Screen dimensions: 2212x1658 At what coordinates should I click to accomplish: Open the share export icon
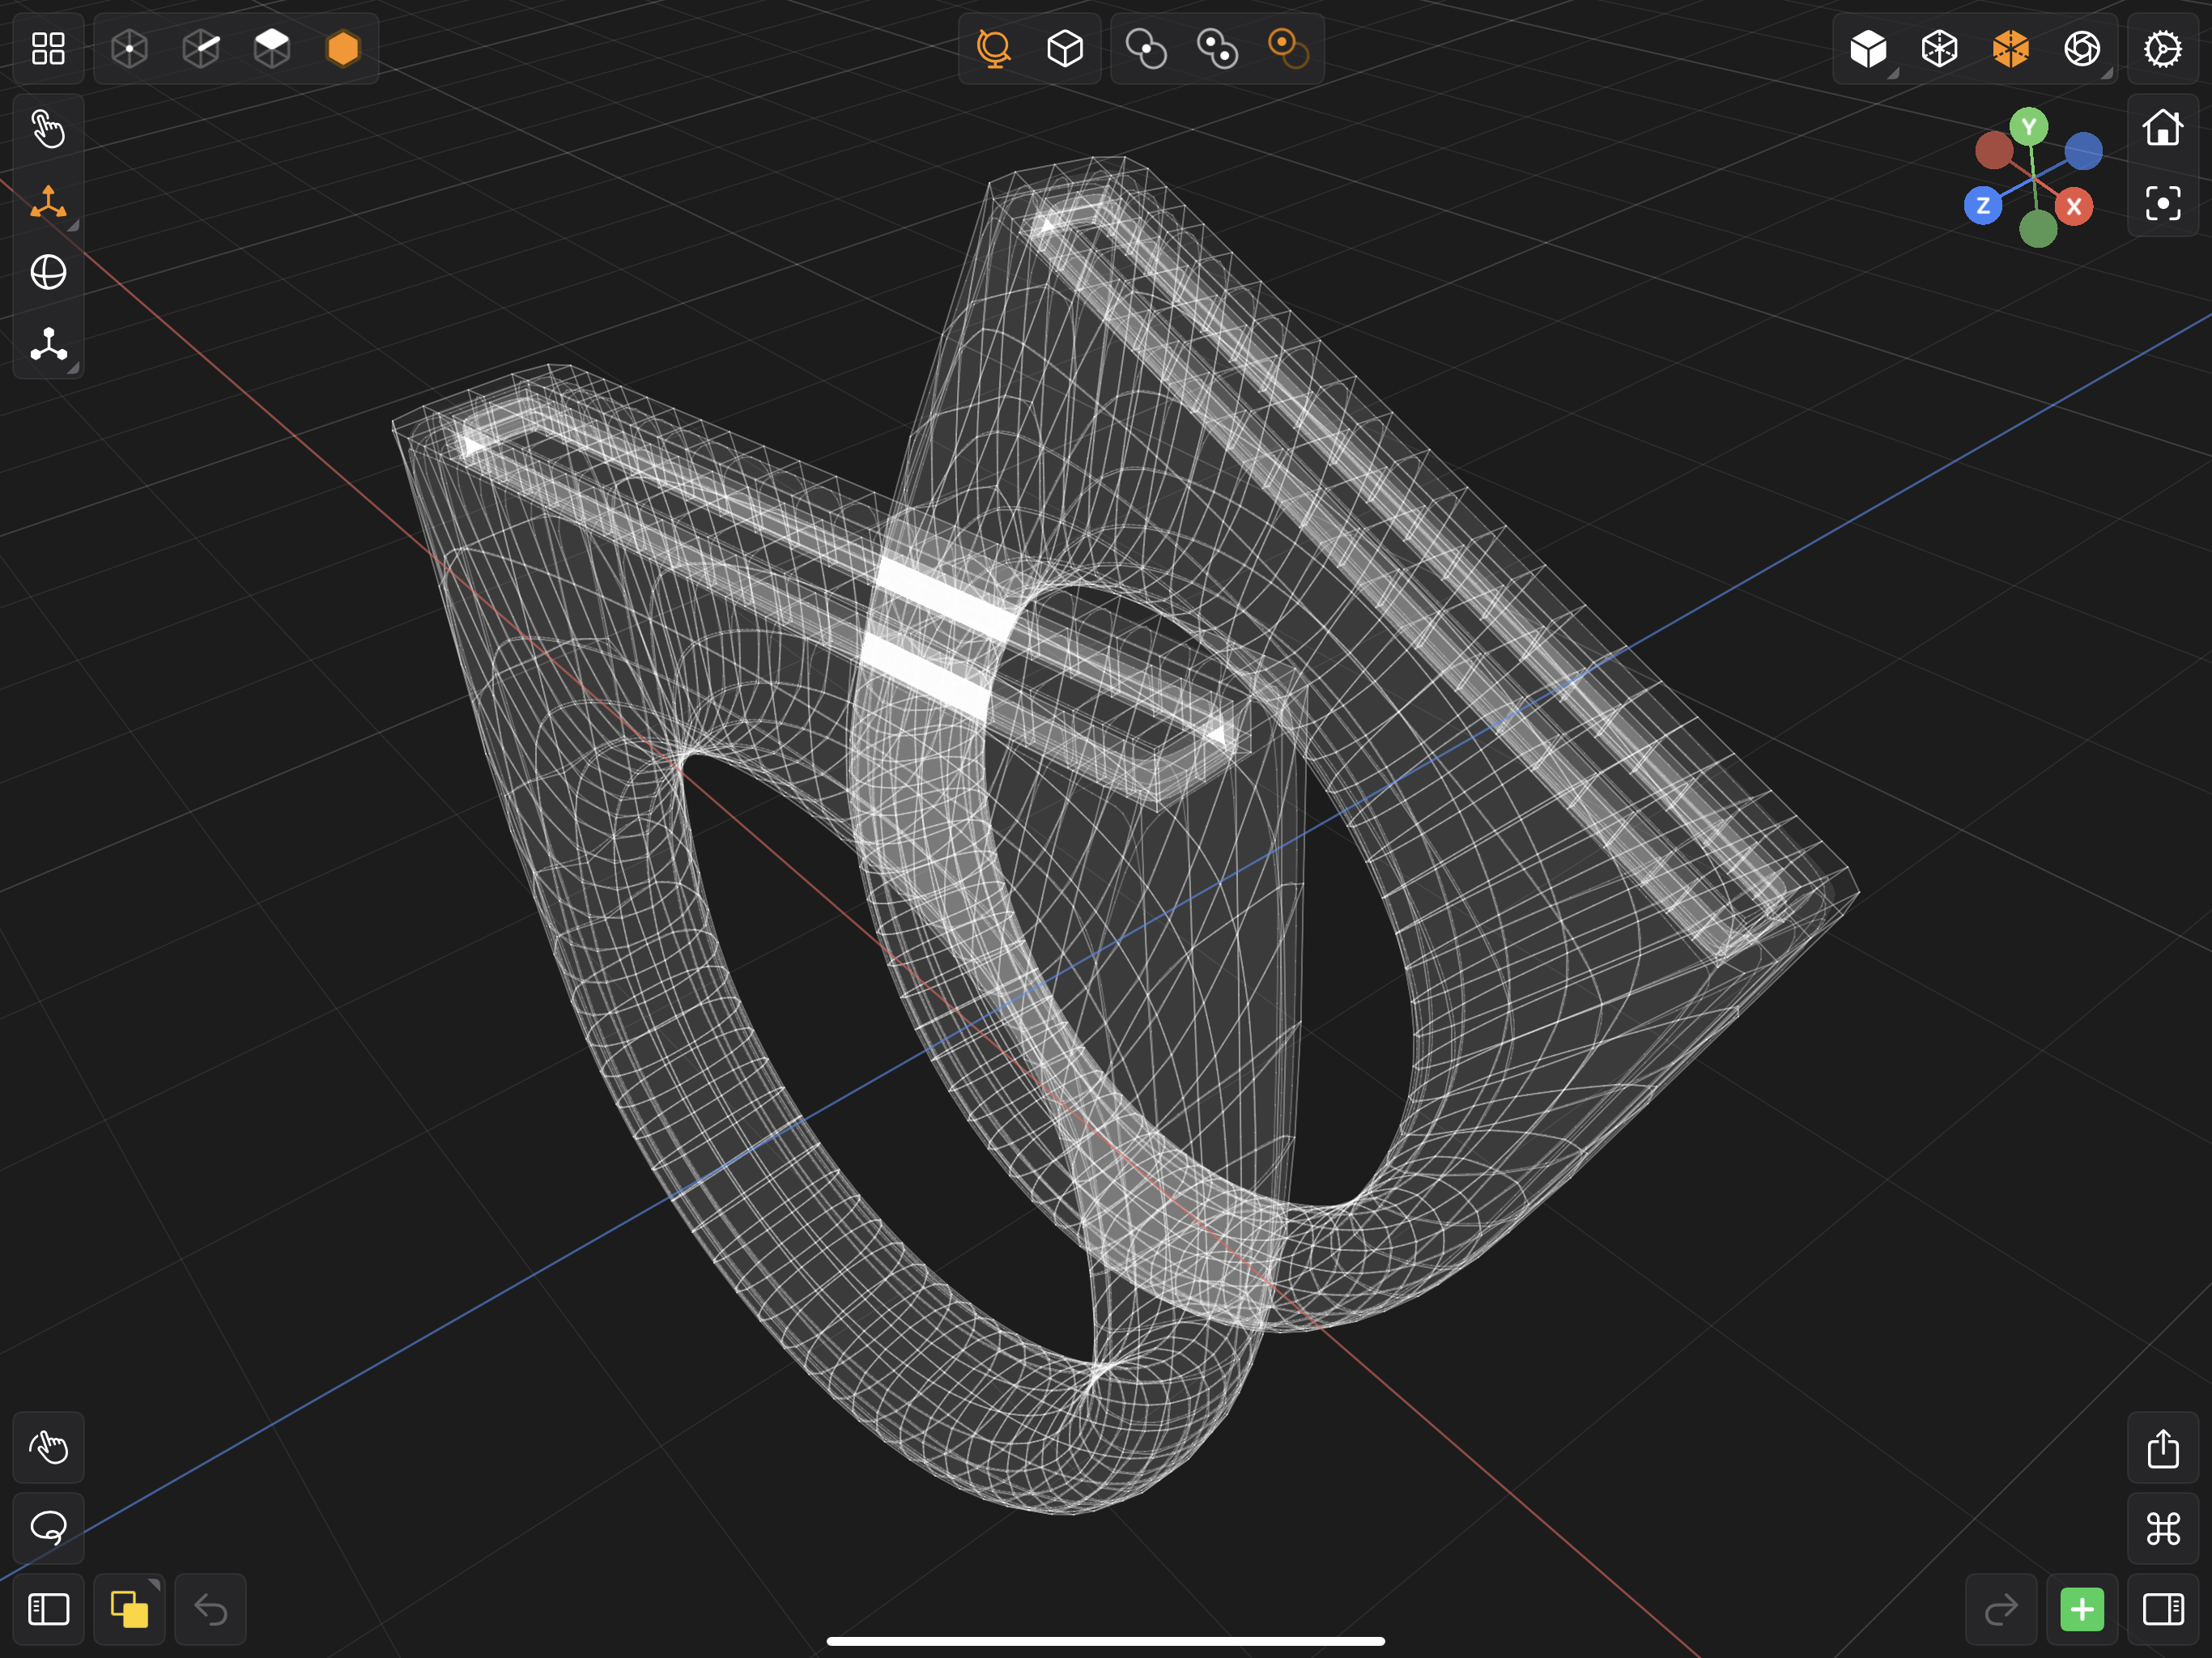coord(2163,1447)
